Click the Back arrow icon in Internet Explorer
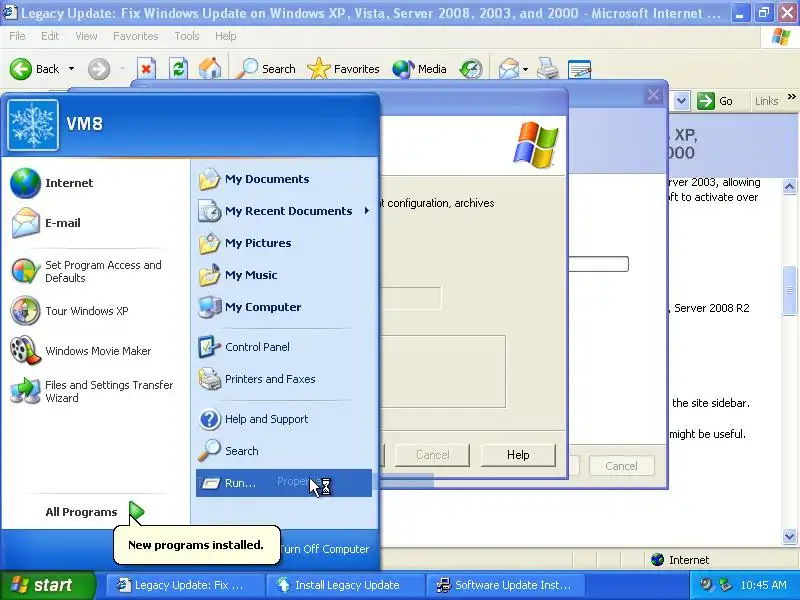The image size is (800, 600). coord(21,69)
